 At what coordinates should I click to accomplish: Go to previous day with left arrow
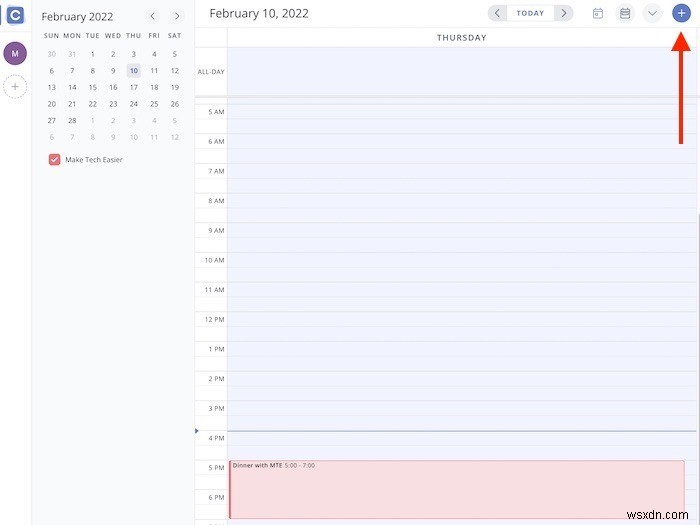[x=497, y=13]
